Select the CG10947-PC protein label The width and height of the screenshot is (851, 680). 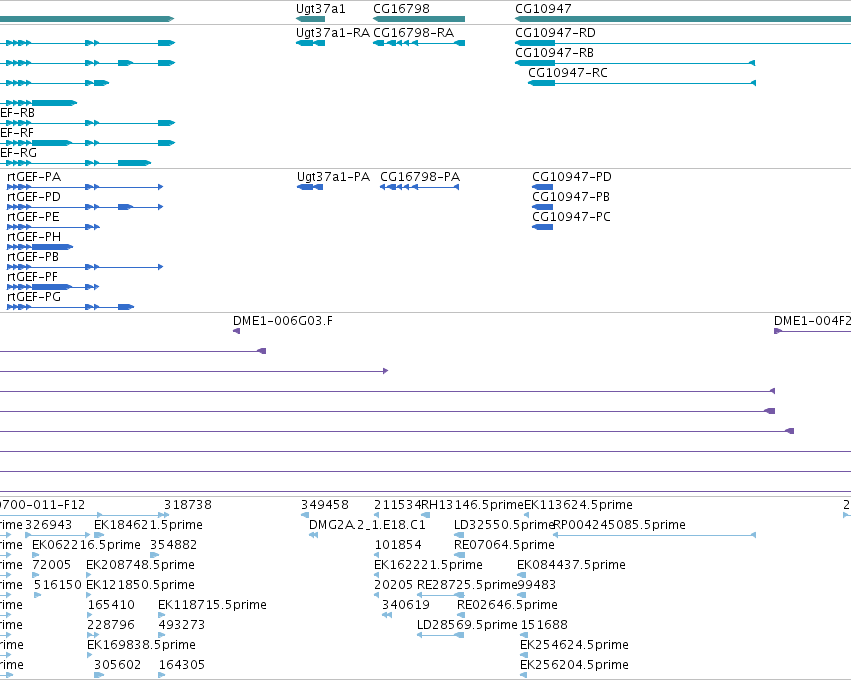point(571,217)
